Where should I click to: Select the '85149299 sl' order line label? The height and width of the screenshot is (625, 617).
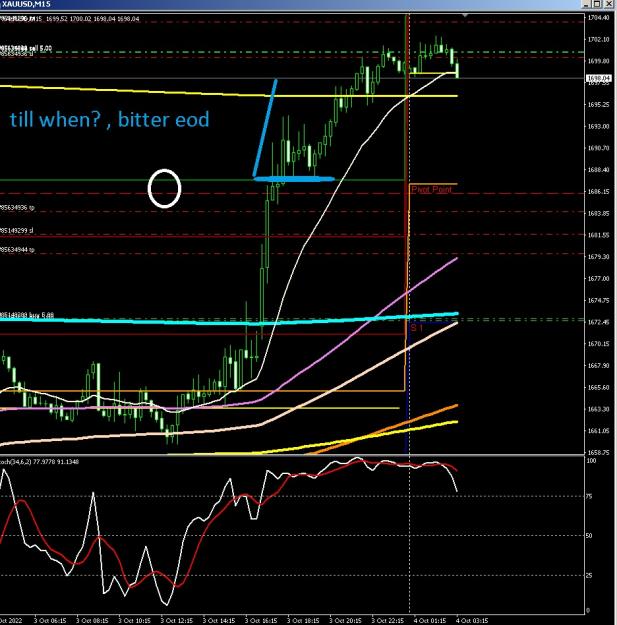click(17, 230)
